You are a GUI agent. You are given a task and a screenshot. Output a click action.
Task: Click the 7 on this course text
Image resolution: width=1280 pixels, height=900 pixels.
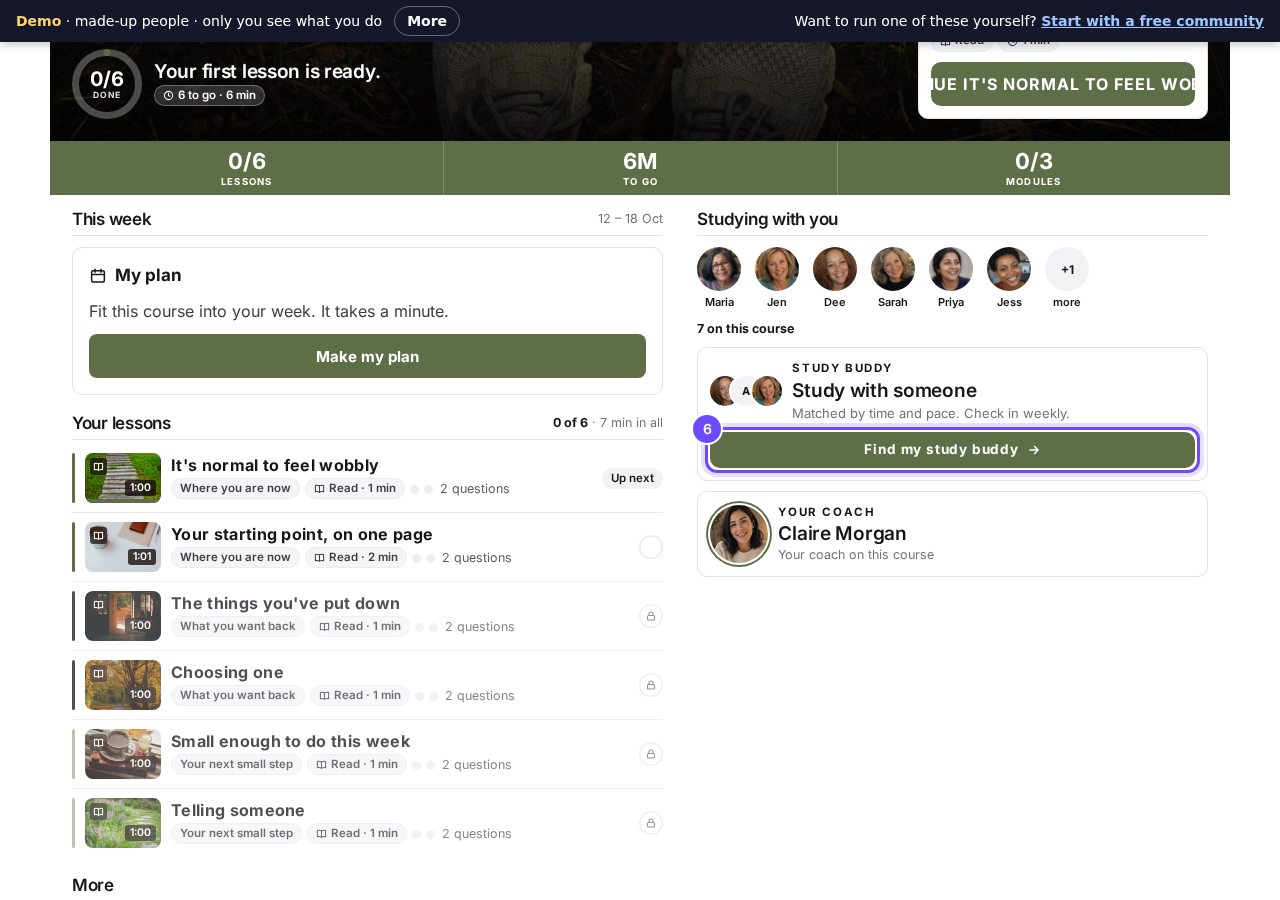point(746,329)
